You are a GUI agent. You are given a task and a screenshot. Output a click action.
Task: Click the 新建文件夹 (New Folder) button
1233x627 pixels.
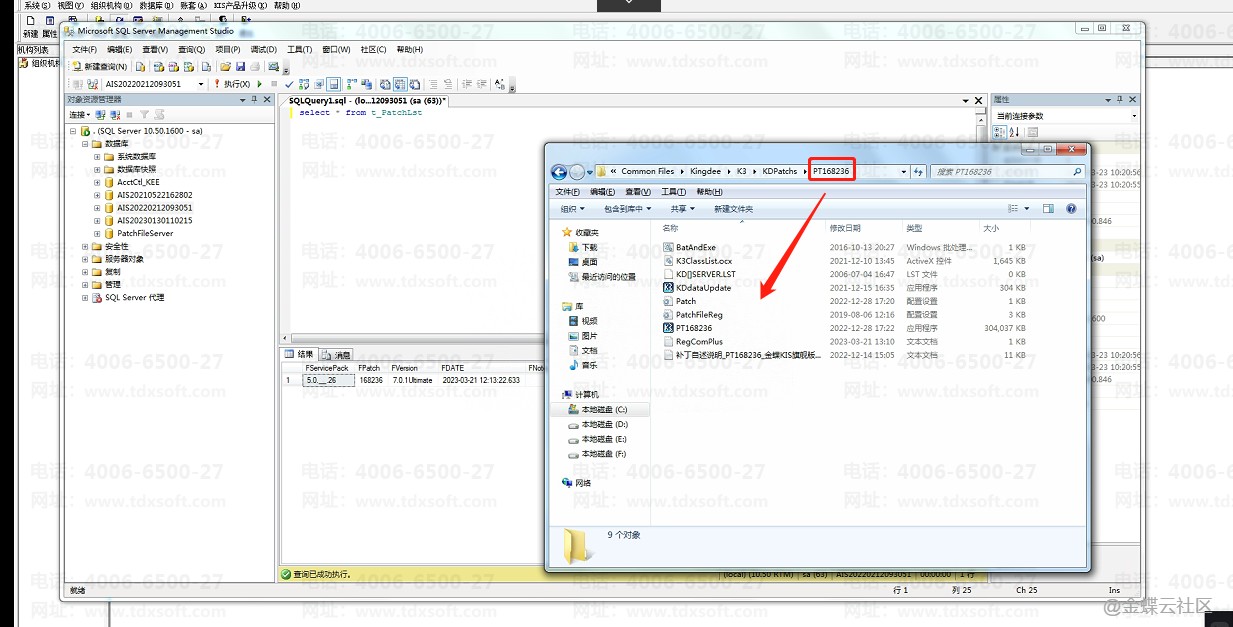(x=733, y=209)
